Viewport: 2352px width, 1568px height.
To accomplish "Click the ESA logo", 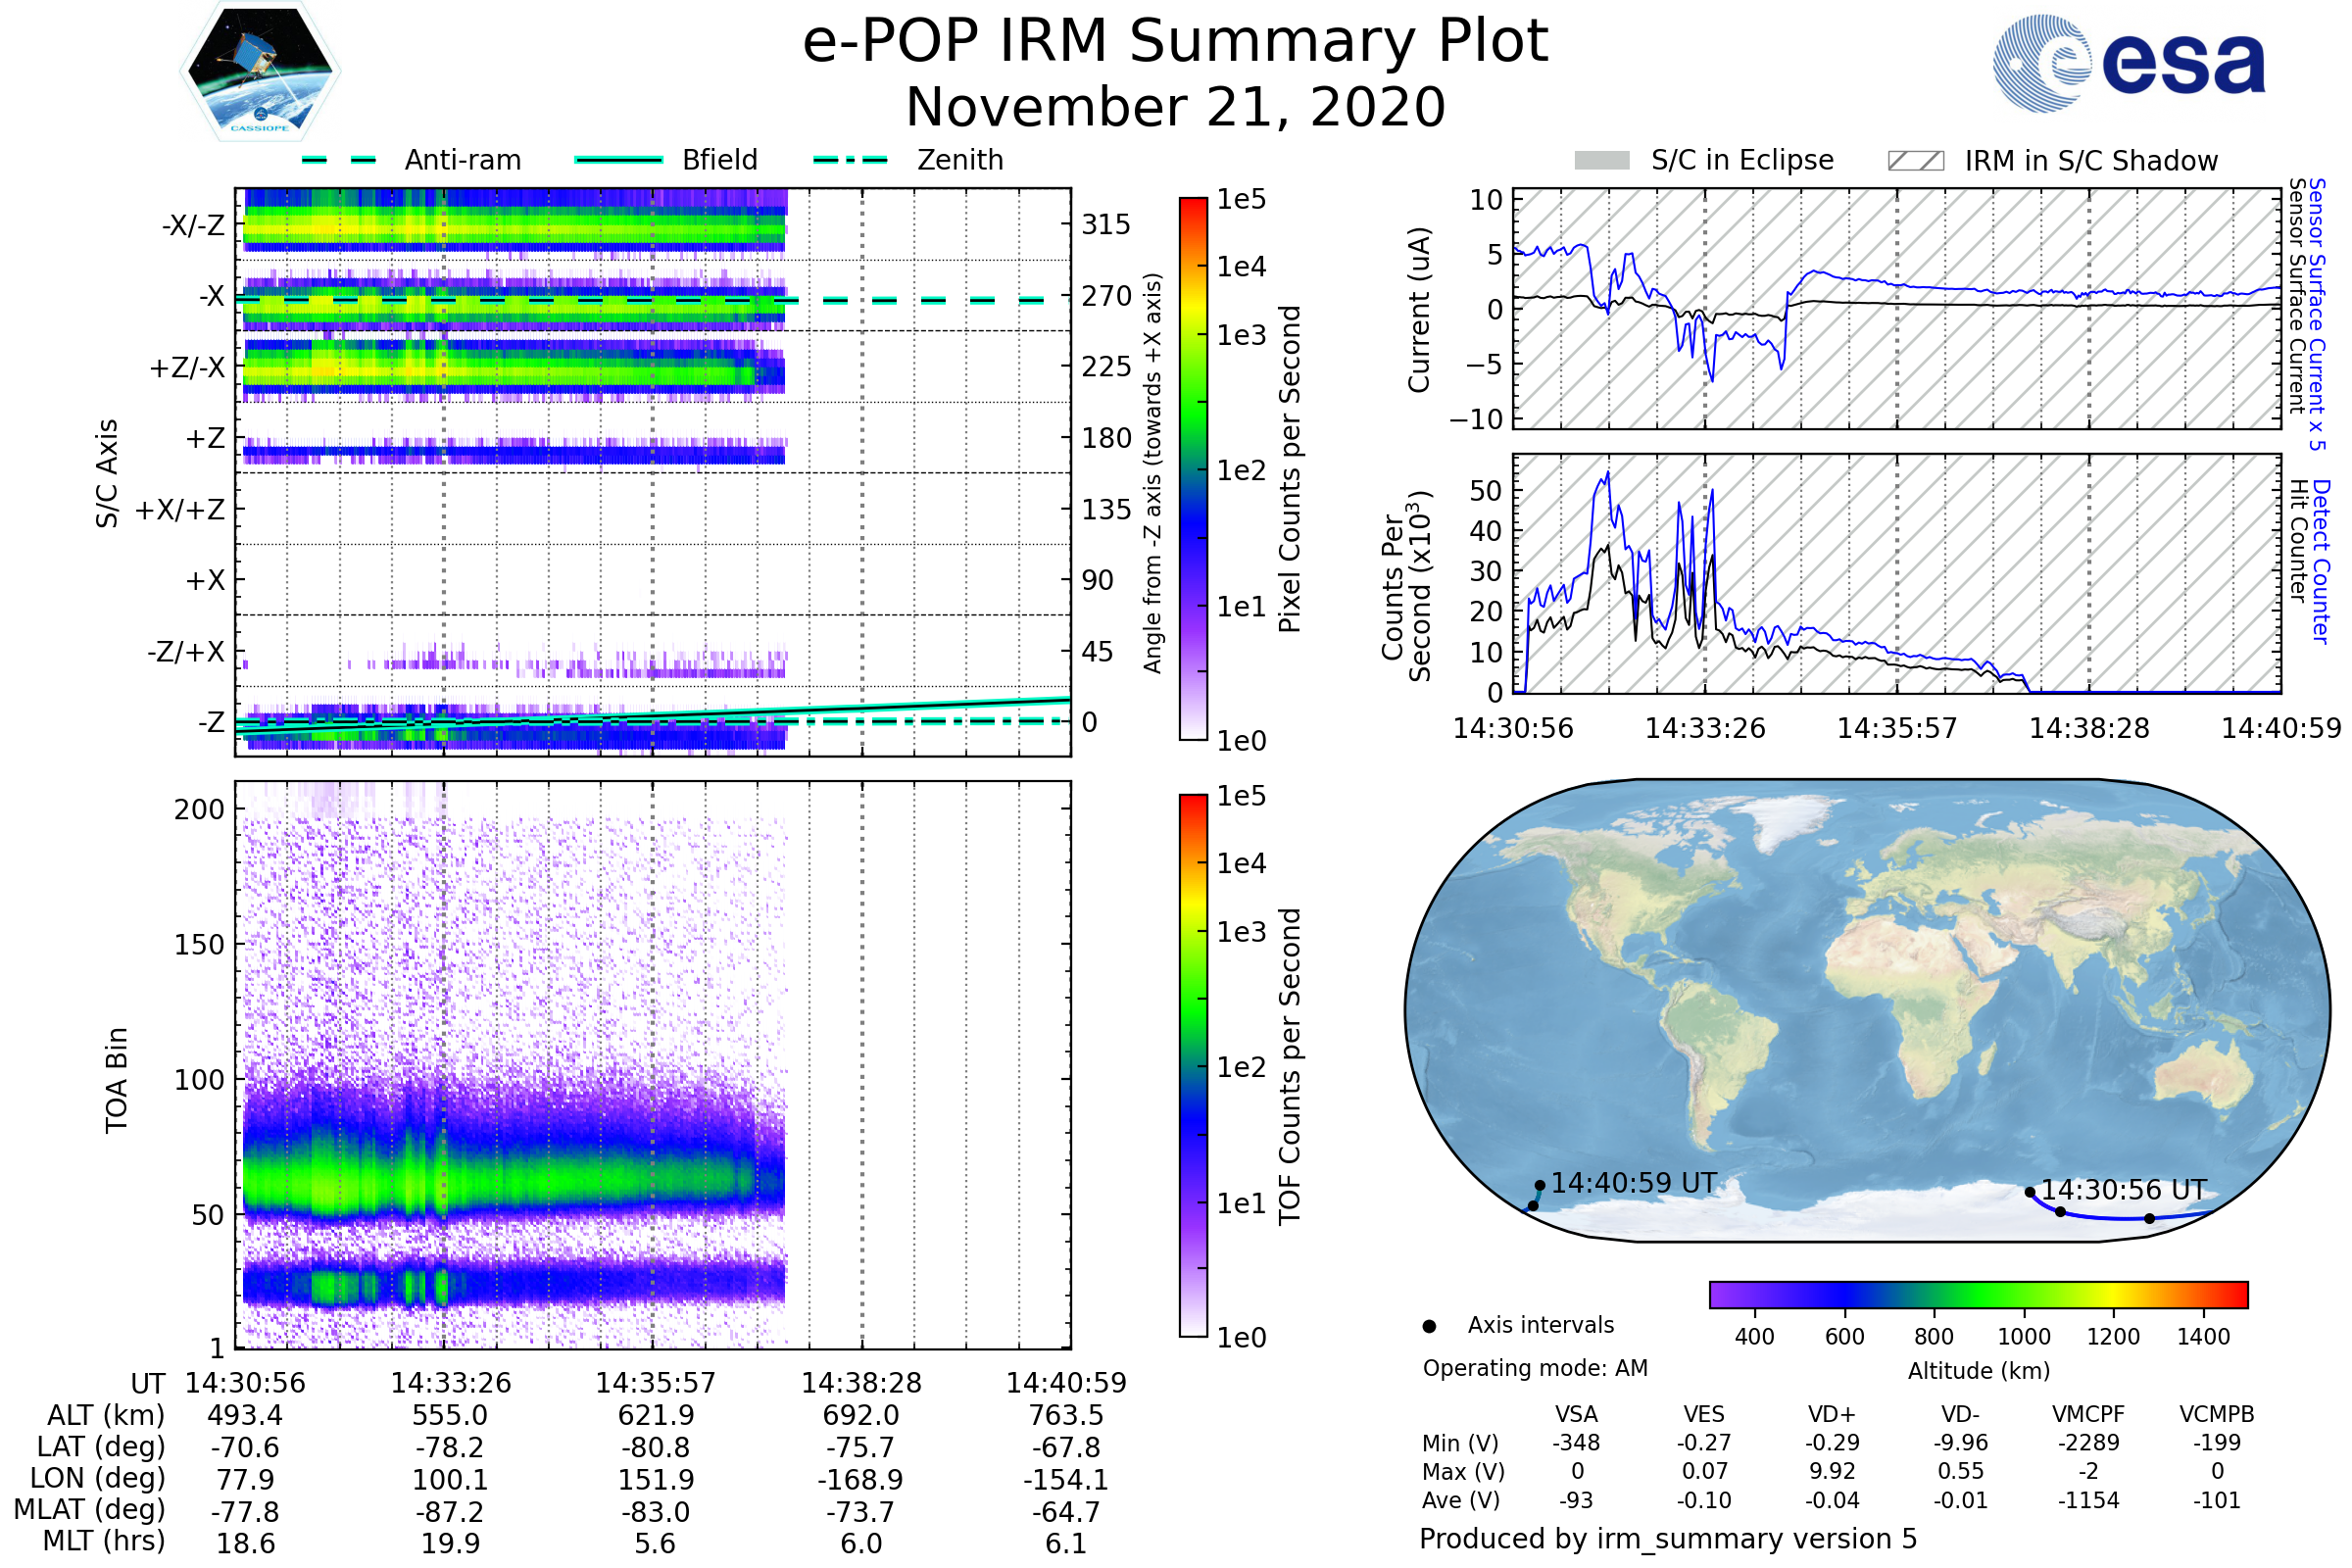I will 2129,64.
